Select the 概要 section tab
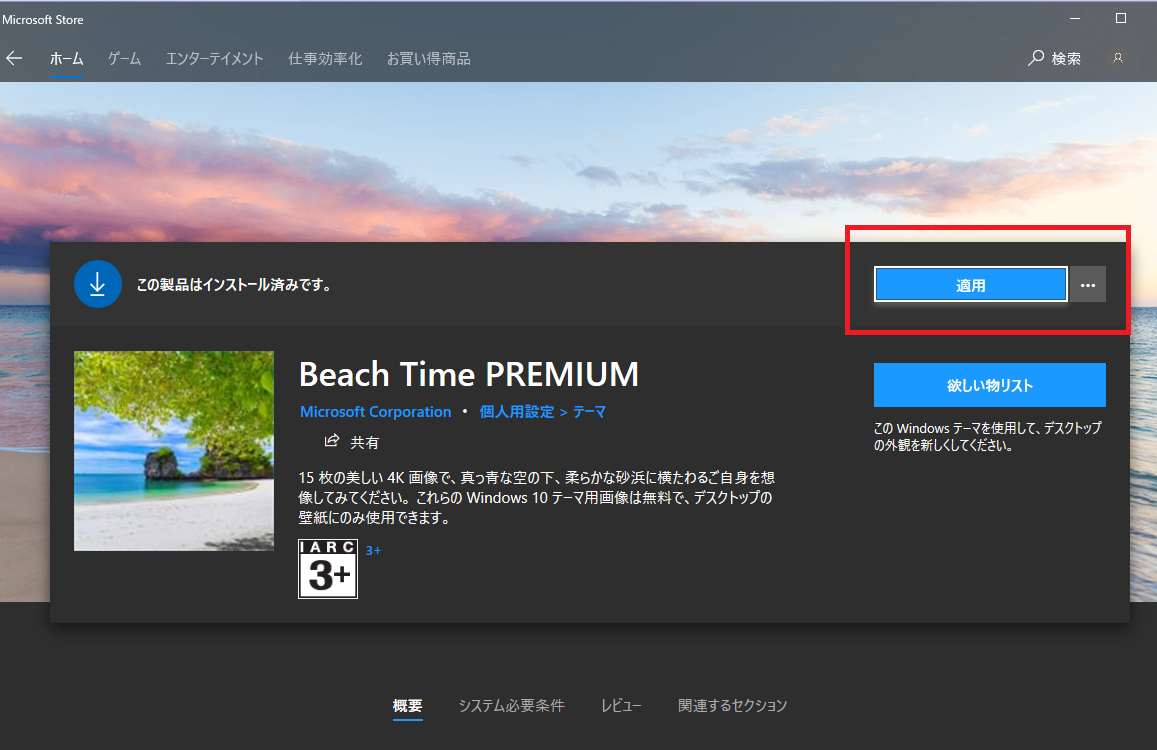Screen dimensions: 1157x750 click(x=407, y=706)
